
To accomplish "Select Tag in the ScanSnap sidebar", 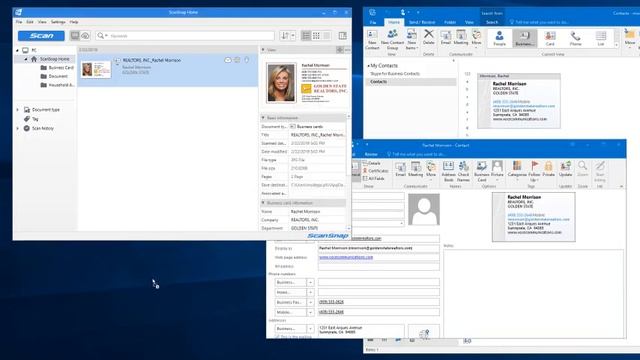I will pos(31,119).
